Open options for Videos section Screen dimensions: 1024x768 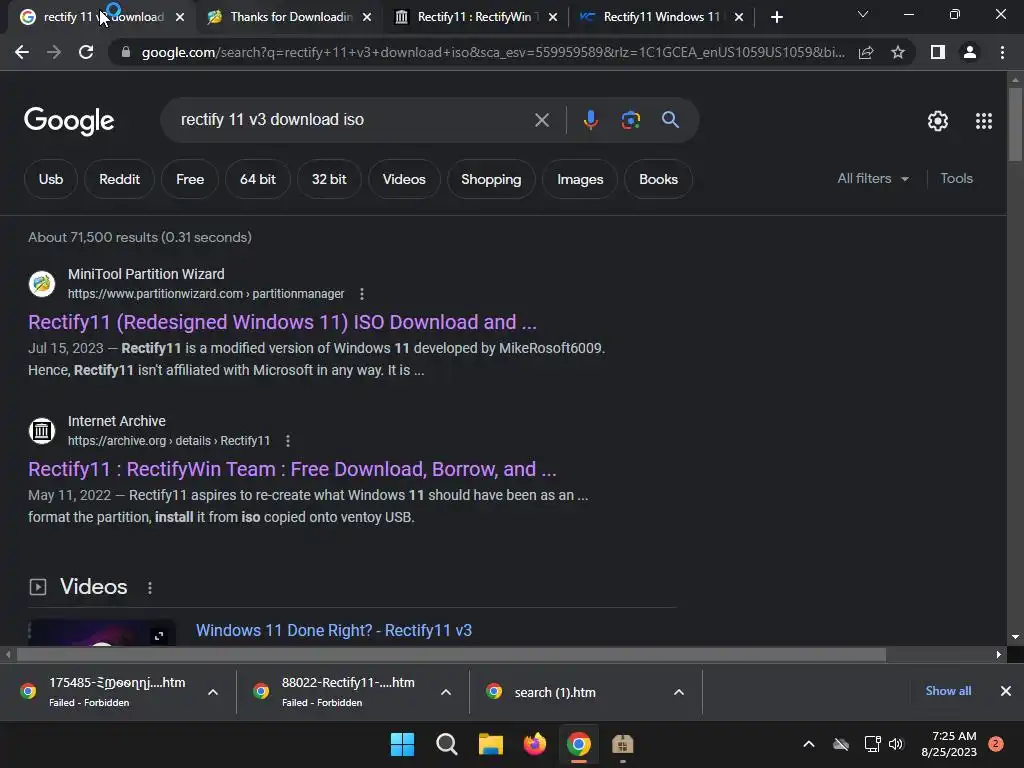tap(150, 588)
